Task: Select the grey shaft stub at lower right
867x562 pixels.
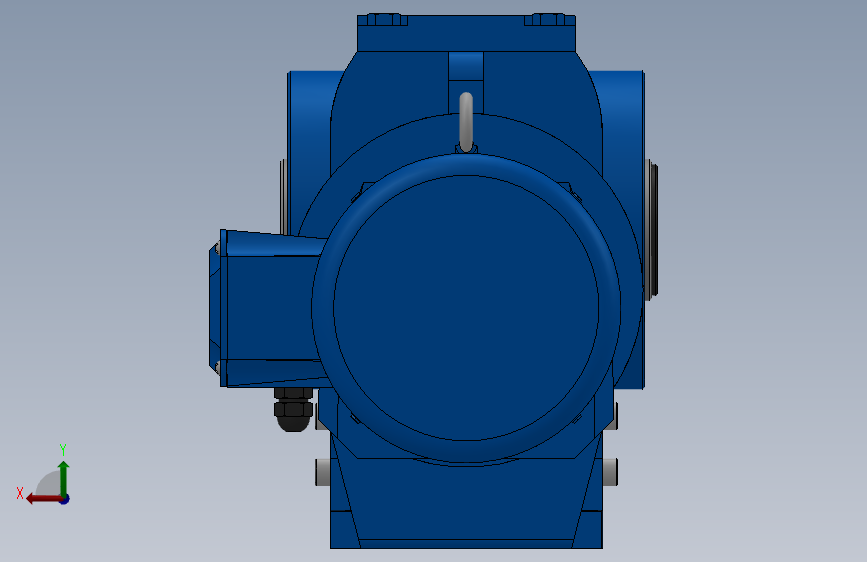Action: [610, 472]
